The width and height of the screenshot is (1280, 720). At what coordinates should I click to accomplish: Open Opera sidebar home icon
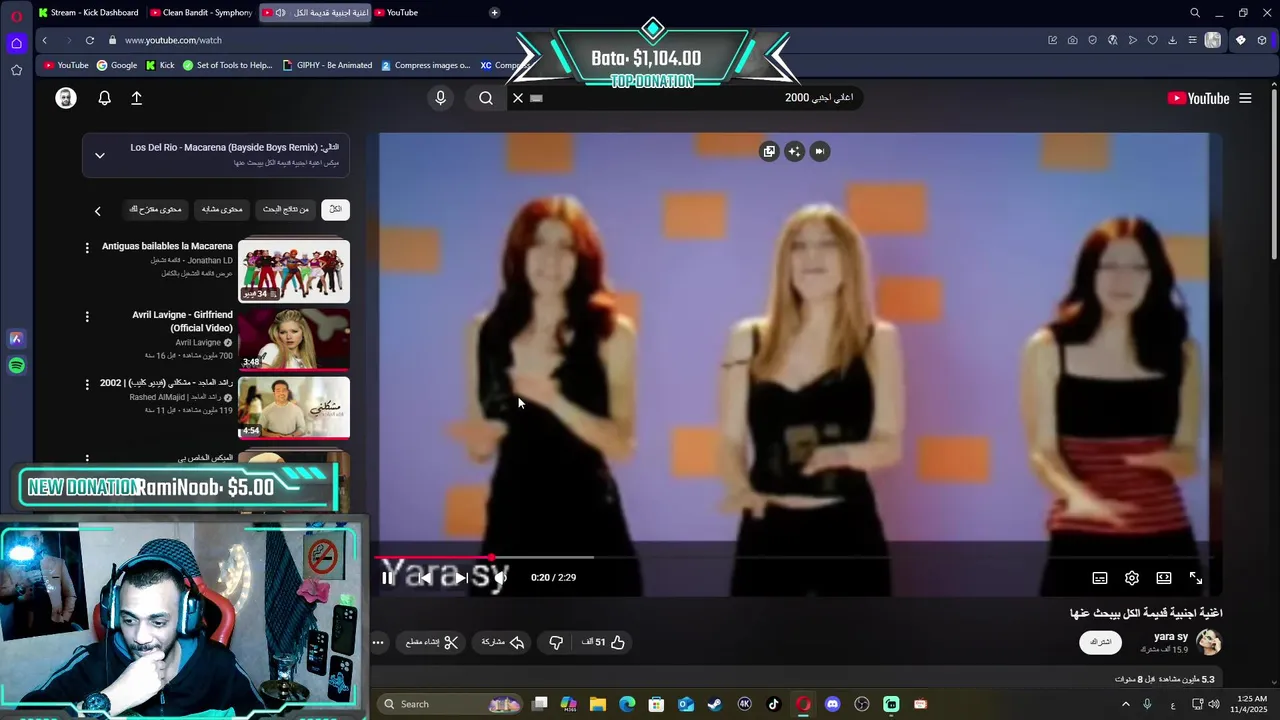click(16, 43)
